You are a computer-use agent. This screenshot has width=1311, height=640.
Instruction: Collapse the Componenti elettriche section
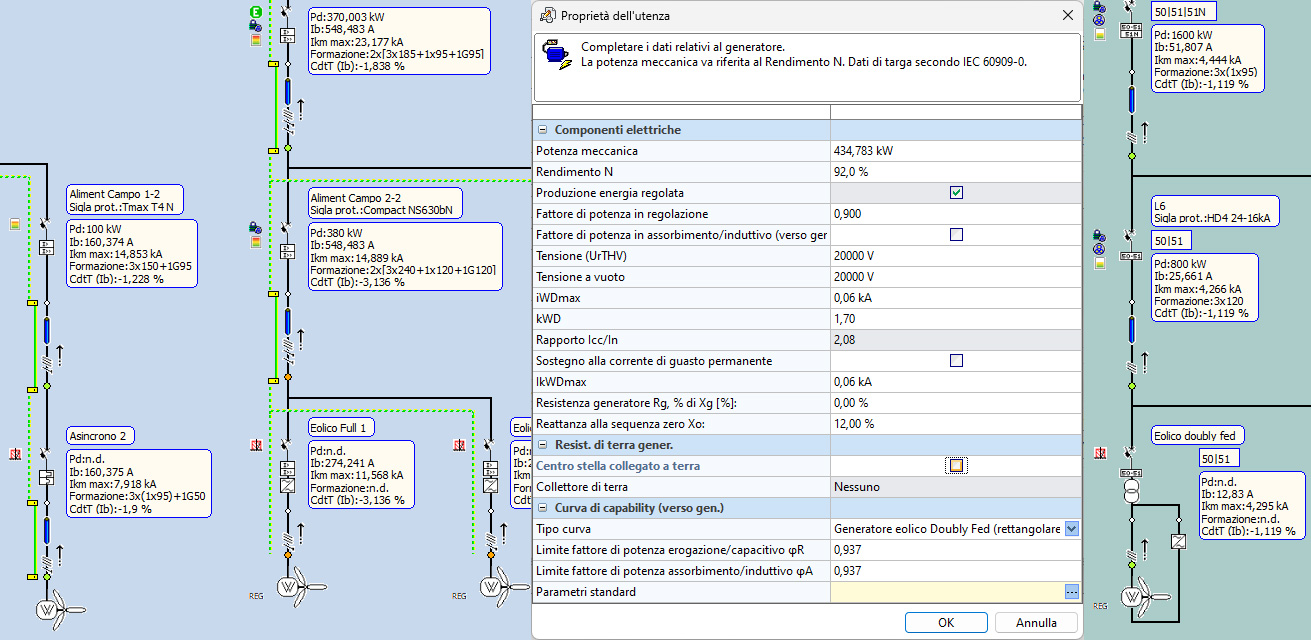[543, 130]
